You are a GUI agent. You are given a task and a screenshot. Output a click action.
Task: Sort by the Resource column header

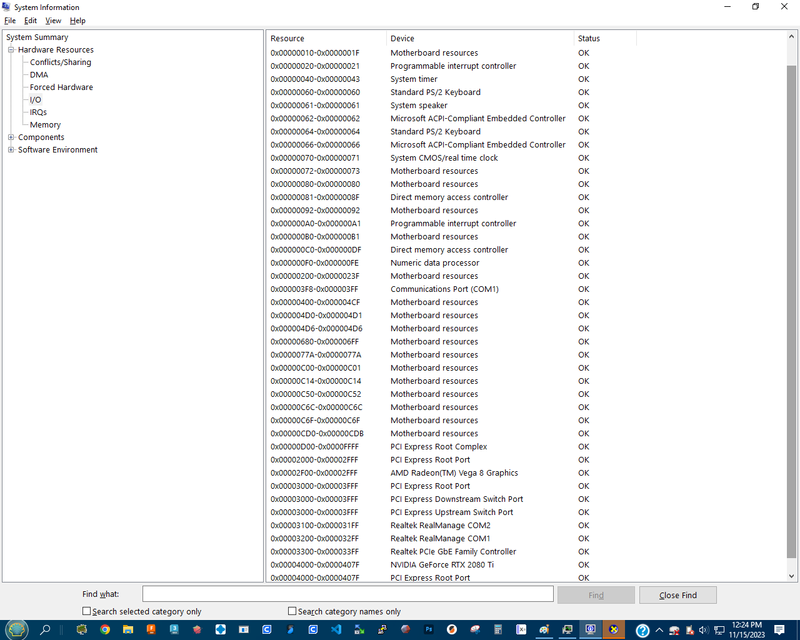point(327,38)
